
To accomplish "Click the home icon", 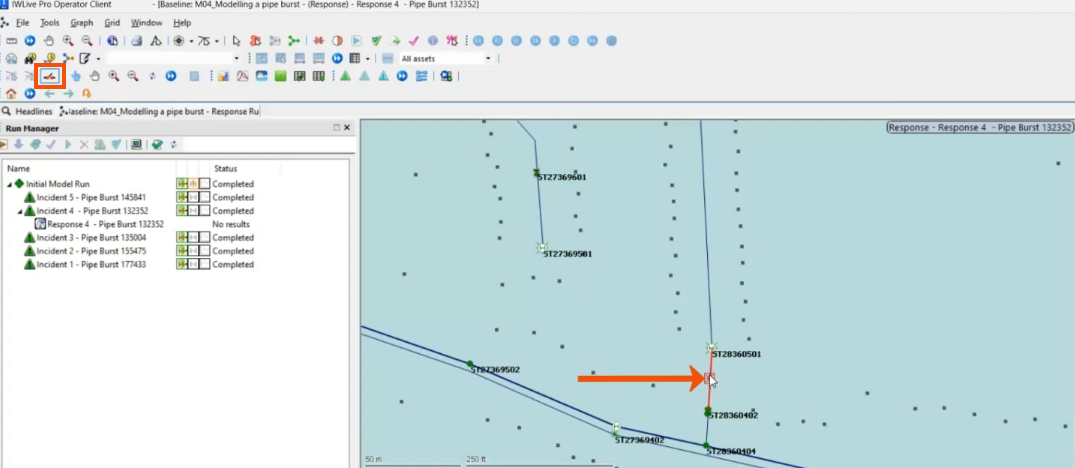I will pos(11,93).
